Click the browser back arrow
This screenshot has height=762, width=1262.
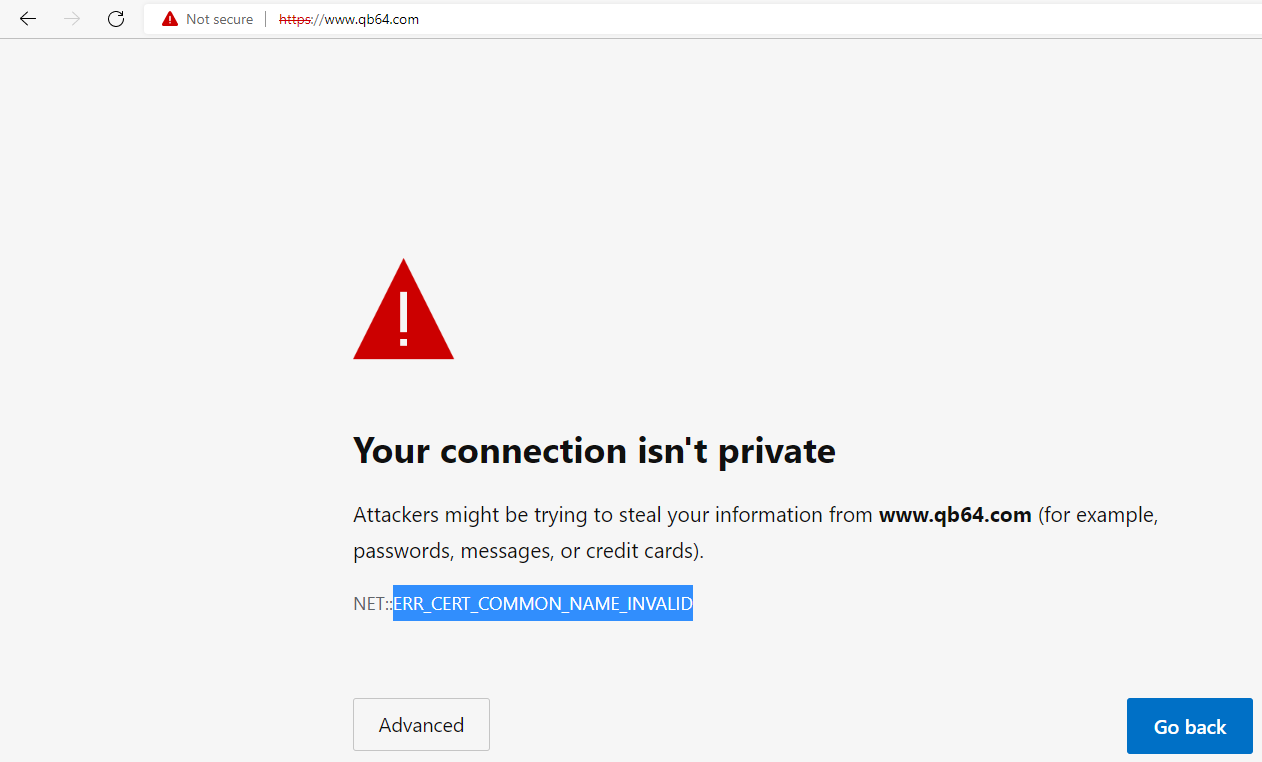pyautogui.click(x=28, y=19)
